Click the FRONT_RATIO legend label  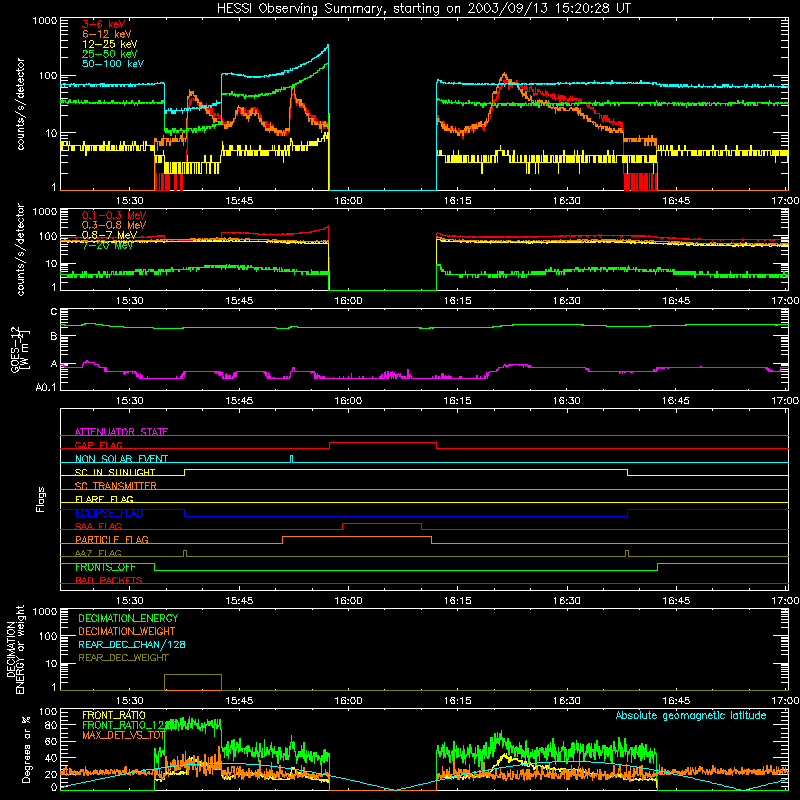[114, 715]
